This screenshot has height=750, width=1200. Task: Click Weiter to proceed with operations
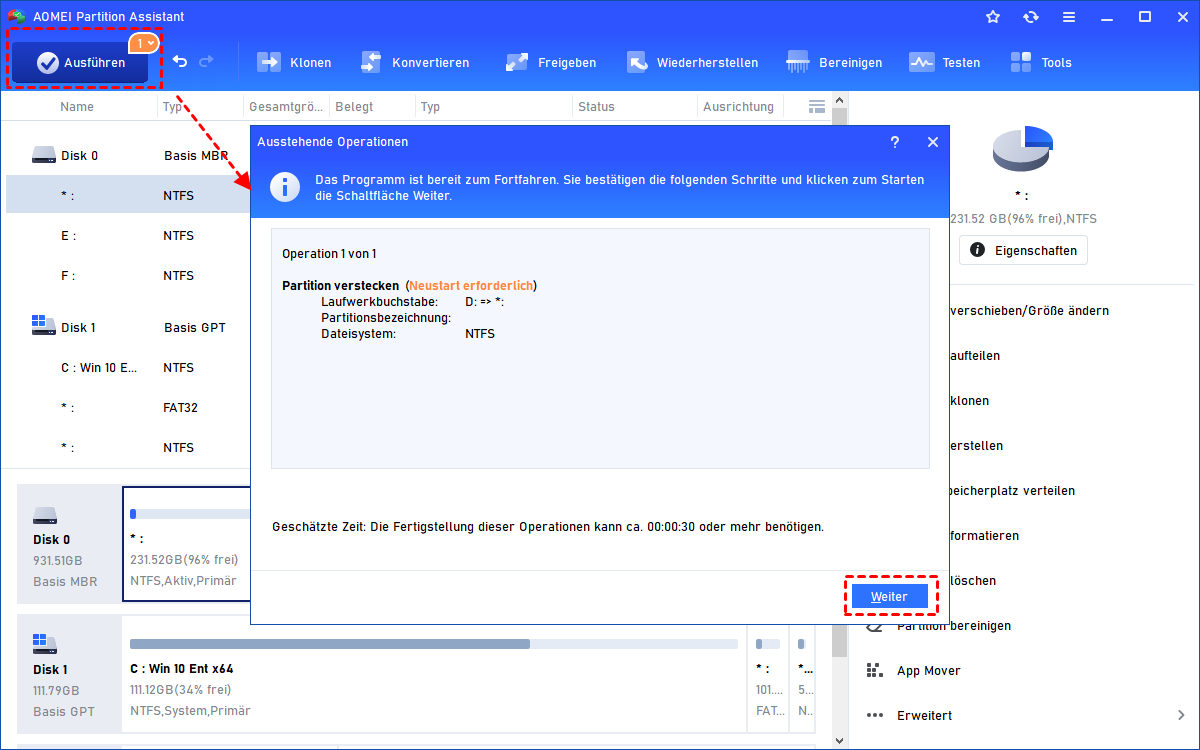(x=889, y=596)
